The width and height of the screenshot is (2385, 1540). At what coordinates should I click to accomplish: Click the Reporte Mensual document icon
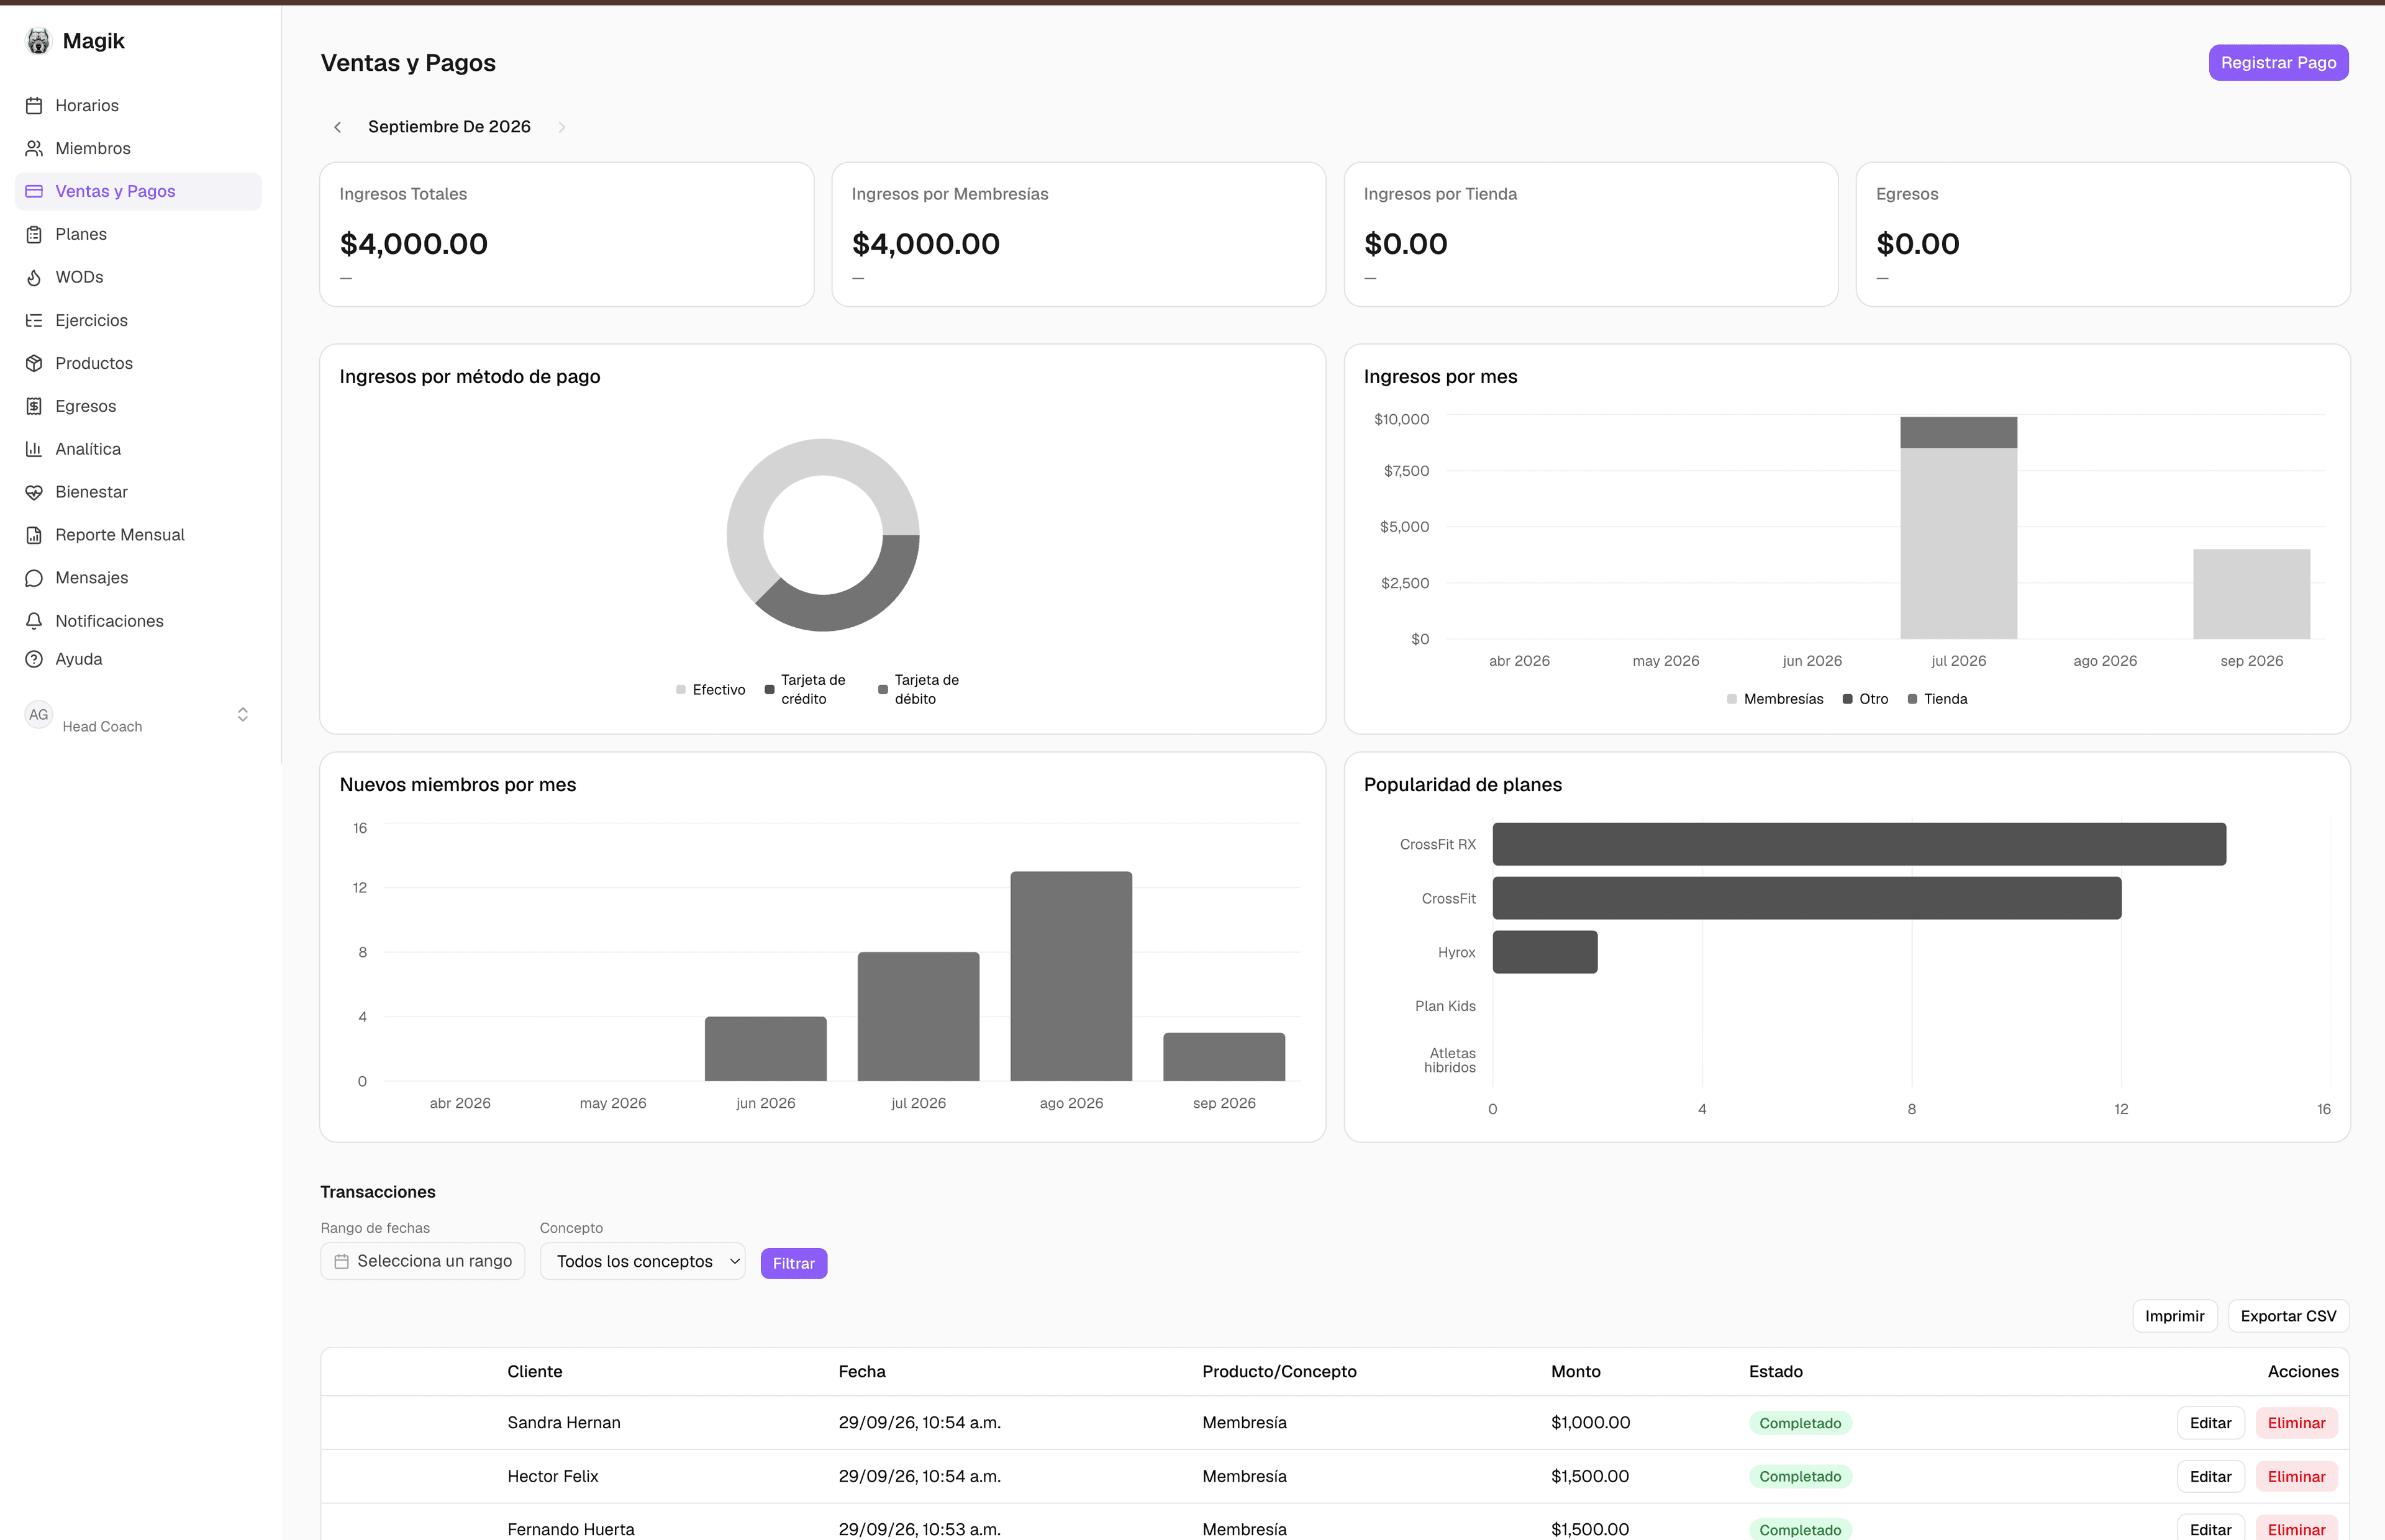pos(34,535)
